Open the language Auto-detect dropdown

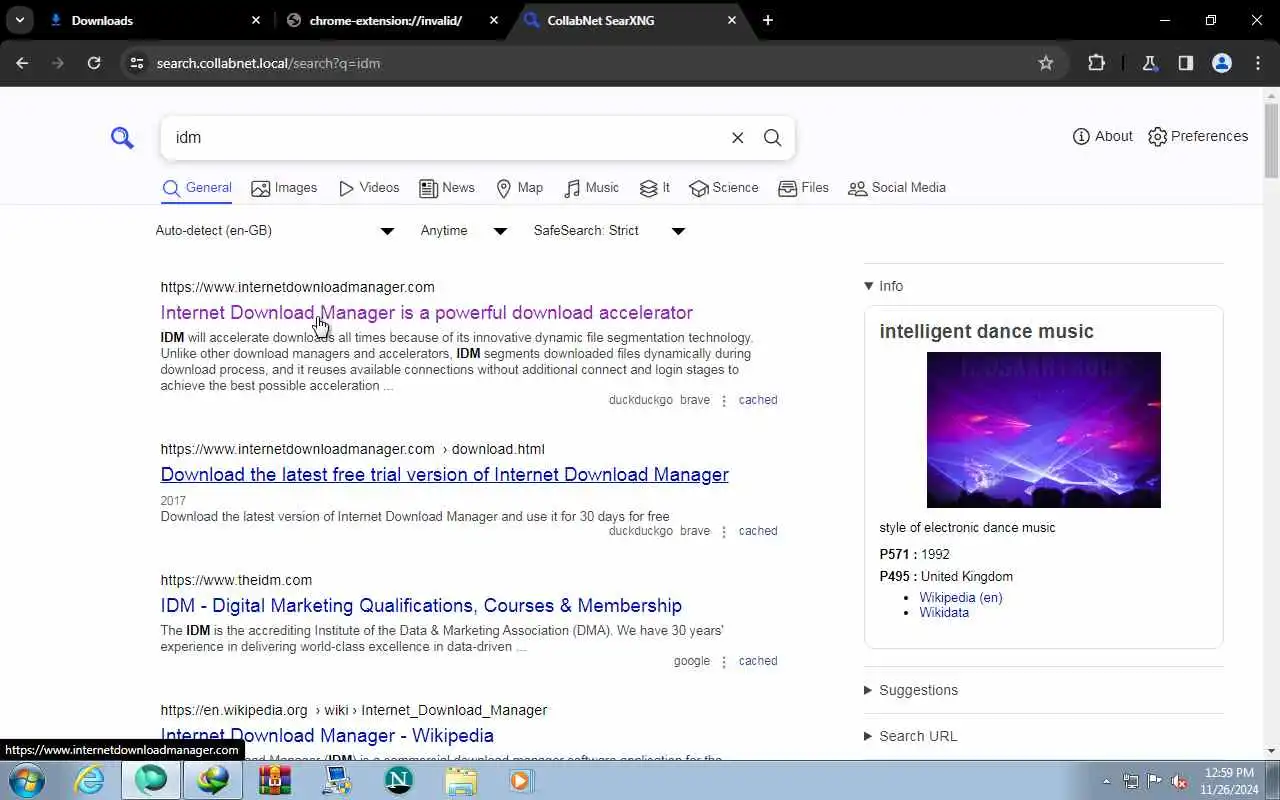[275, 231]
